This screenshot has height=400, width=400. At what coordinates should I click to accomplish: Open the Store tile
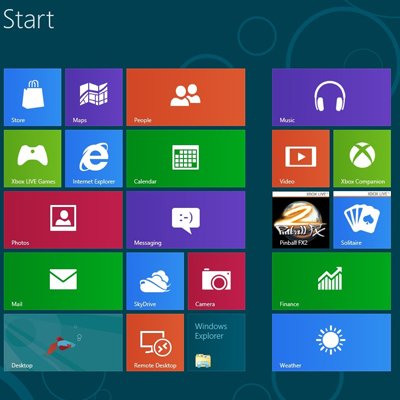[33, 97]
